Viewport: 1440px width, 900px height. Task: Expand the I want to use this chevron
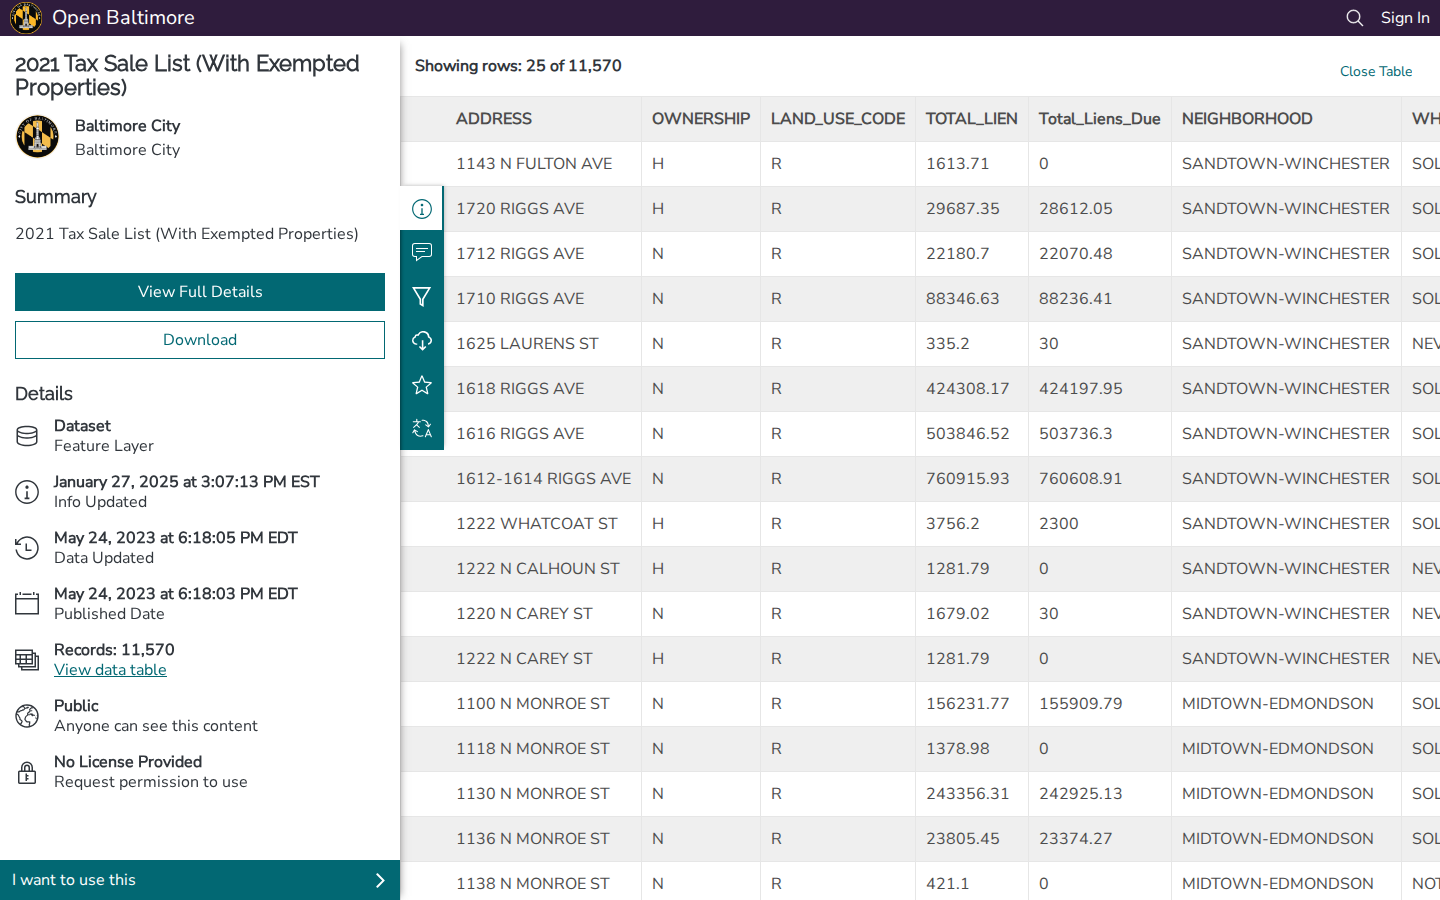(x=380, y=880)
